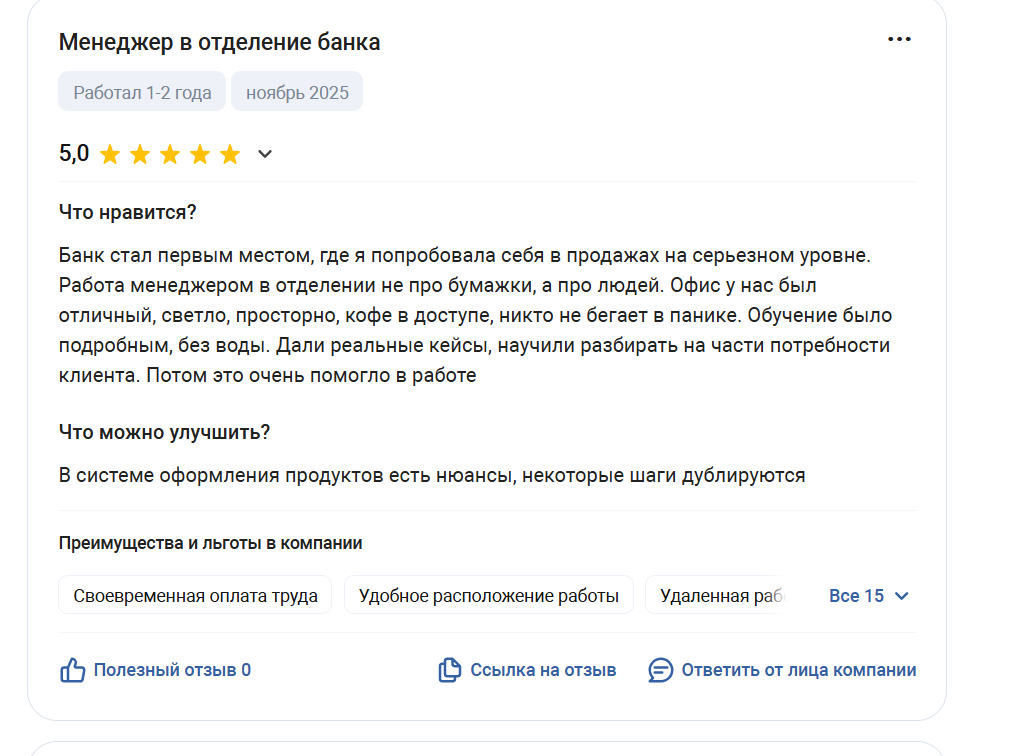Click the "ноябрь 2025" date tag
Image resolution: width=1028 pixels, height=756 pixels.
tap(297, 93)
